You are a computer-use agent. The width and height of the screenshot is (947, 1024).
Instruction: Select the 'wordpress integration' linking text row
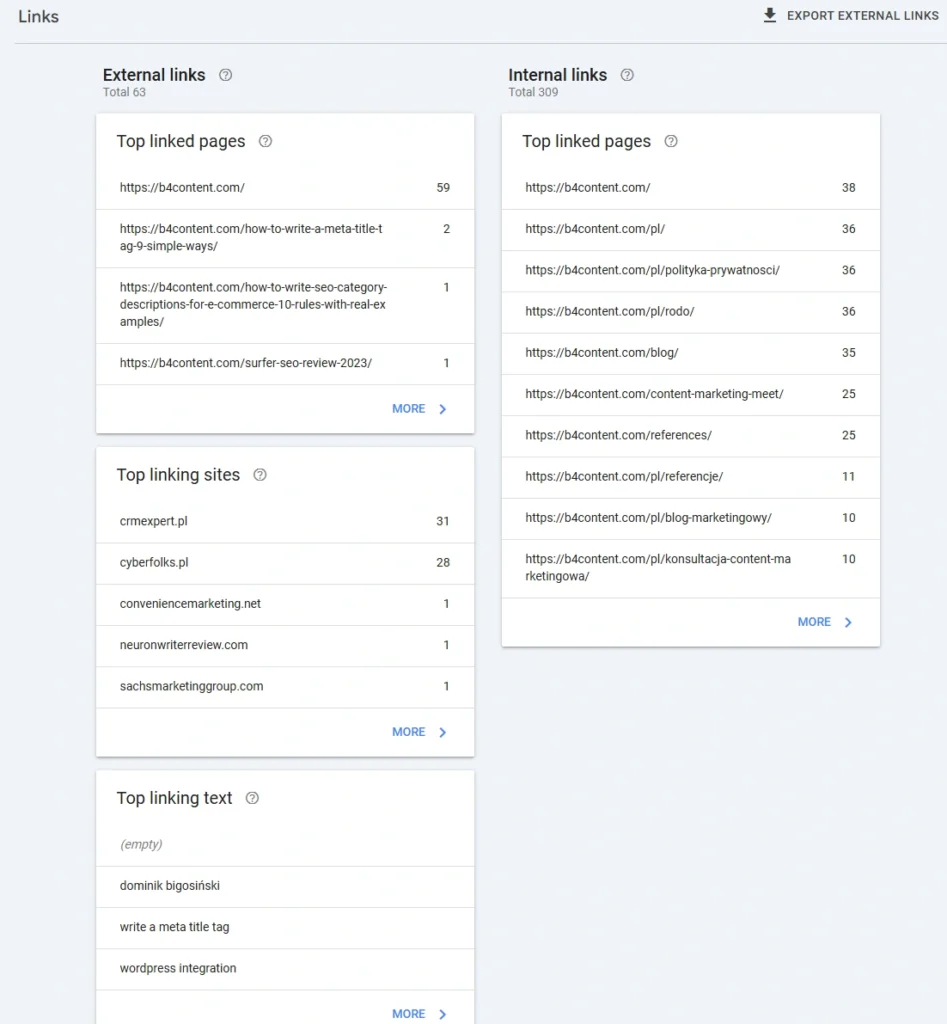tap(285, 969)
